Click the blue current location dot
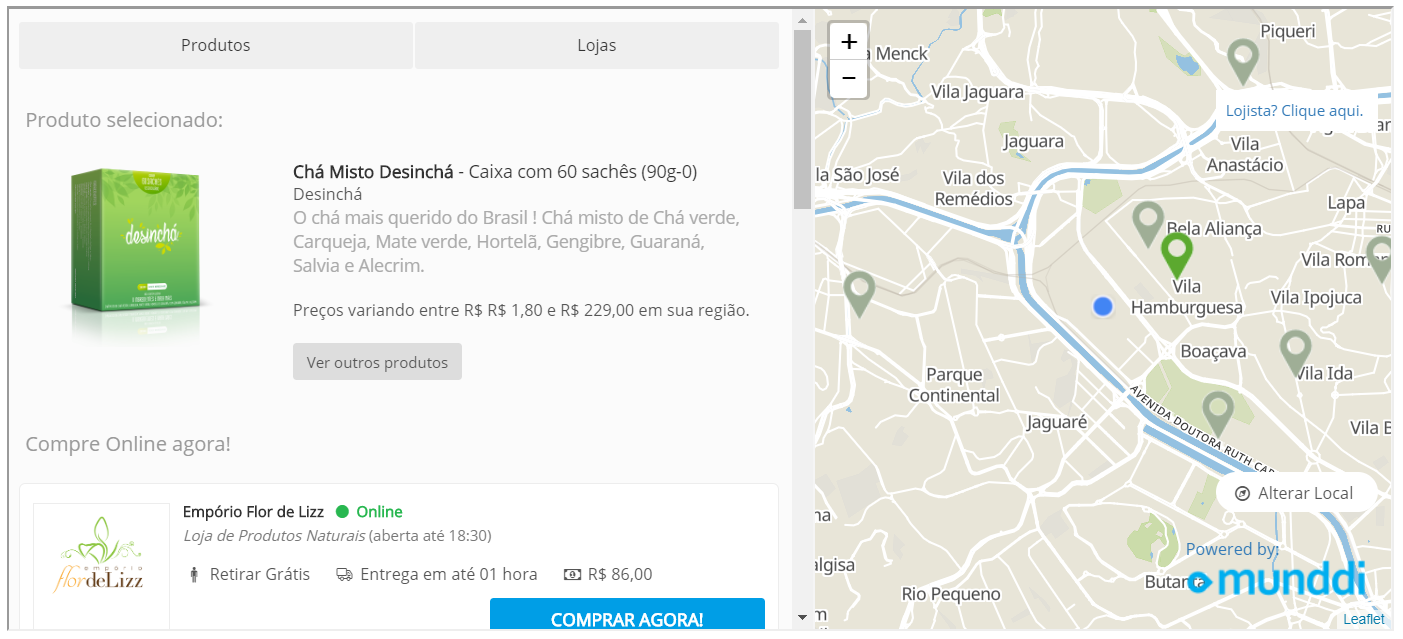Screen dimensions: 1403x639 tap(1103, 306)
